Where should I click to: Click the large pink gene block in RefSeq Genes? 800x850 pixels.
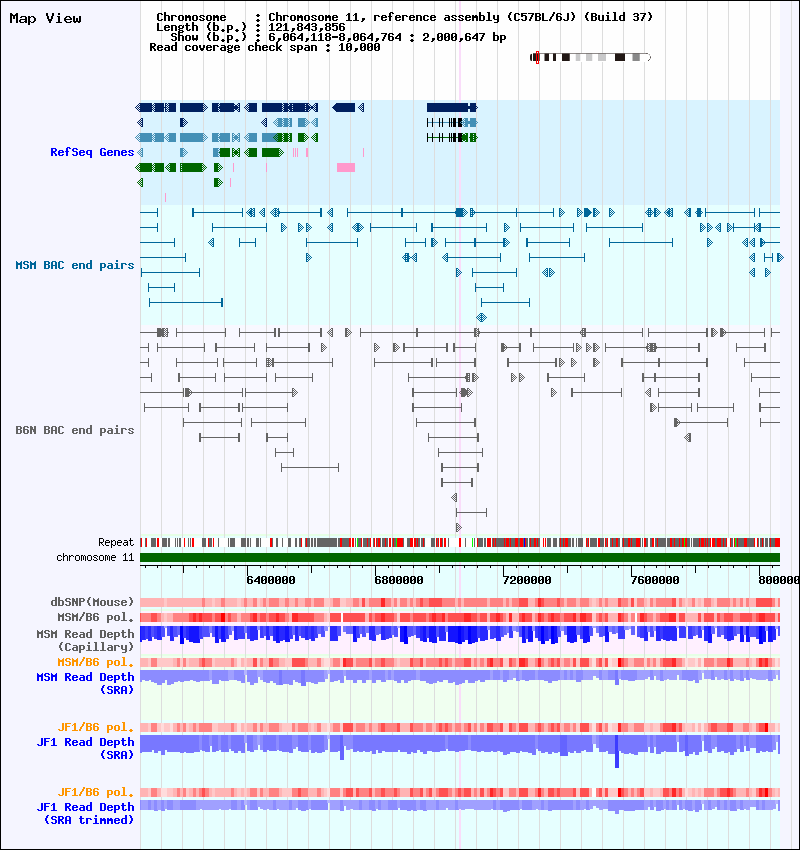pyautogui.click(x=346, y=168)
